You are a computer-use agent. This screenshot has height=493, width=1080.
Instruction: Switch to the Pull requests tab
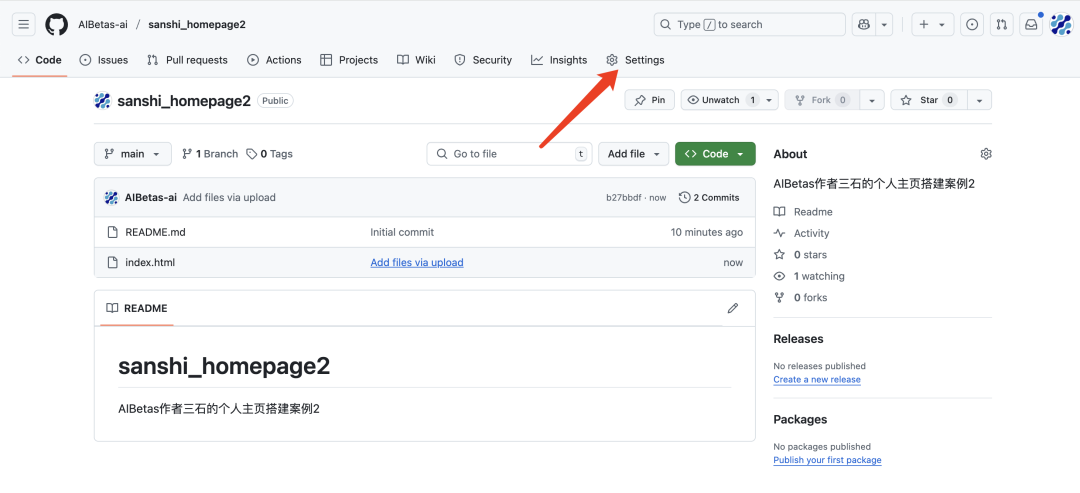click(187, 60)
